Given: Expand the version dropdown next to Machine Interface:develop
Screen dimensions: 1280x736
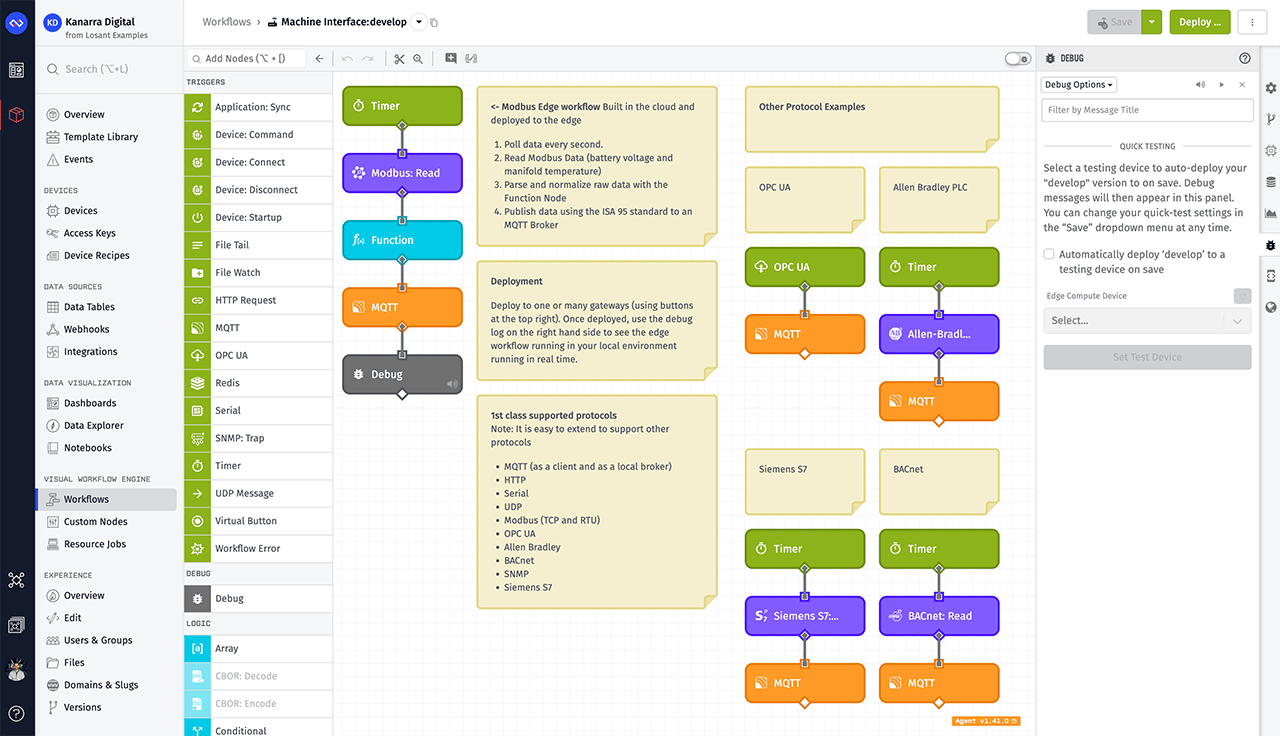Looking at the screenshot, I should point(419,21).
